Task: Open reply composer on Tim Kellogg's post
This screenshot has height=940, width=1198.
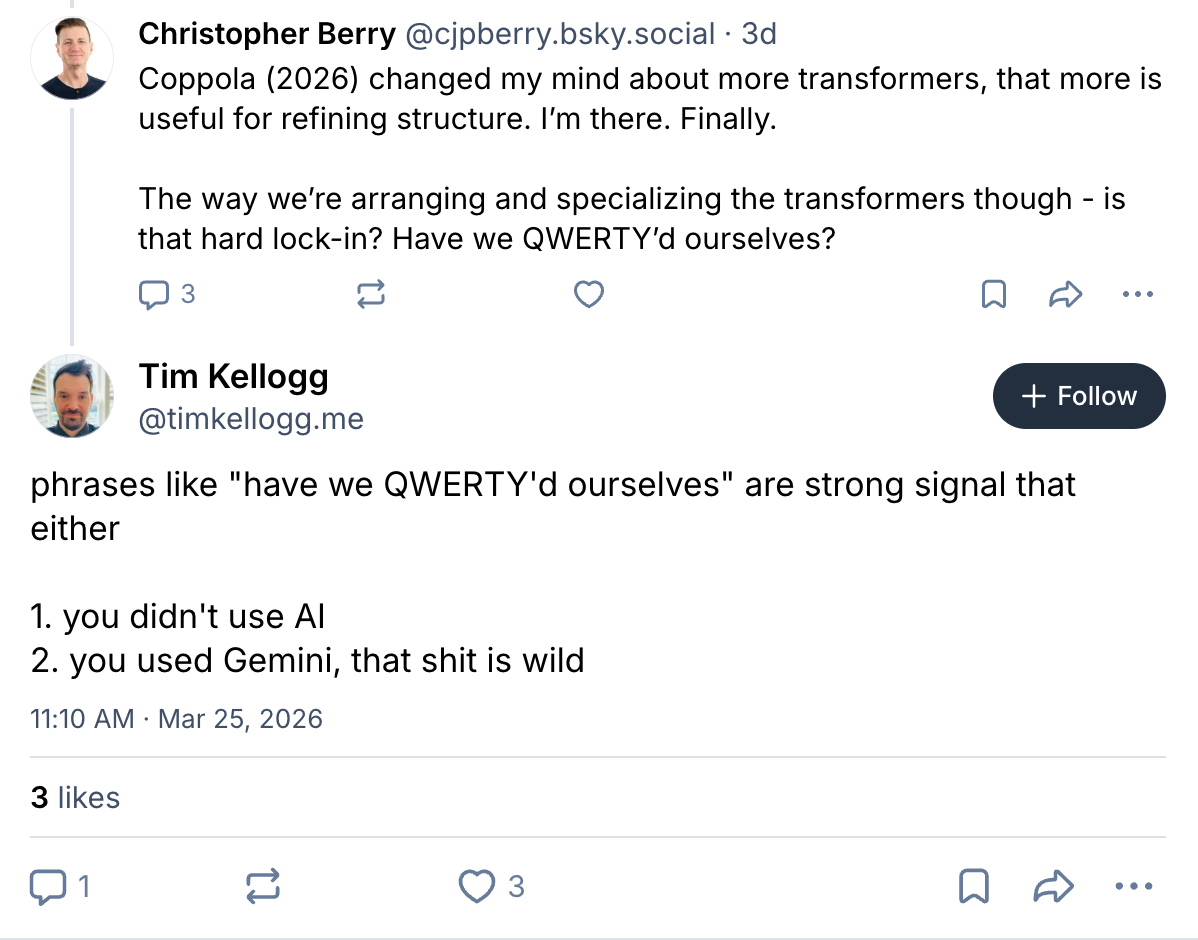Action: 48,886
